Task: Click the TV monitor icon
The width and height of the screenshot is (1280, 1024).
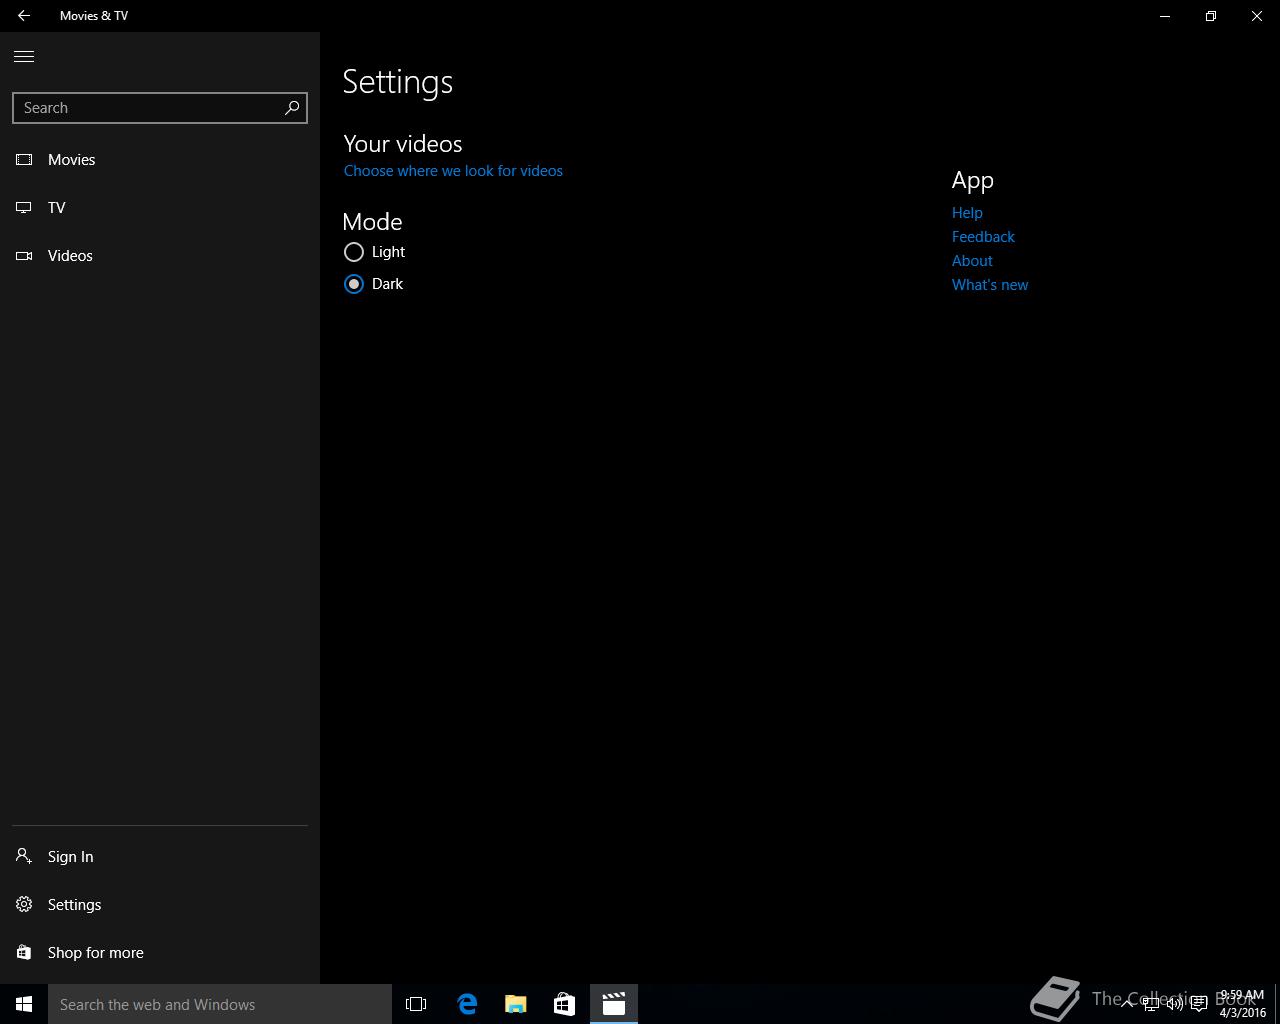Action: pyautogui.click(x=24, y=208)
